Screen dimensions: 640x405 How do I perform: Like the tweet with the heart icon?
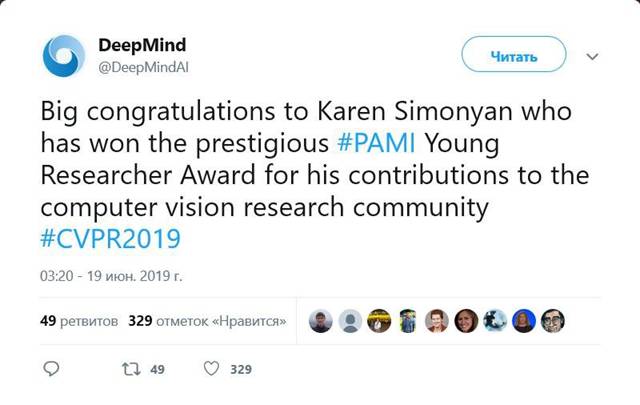coord(211,369)
